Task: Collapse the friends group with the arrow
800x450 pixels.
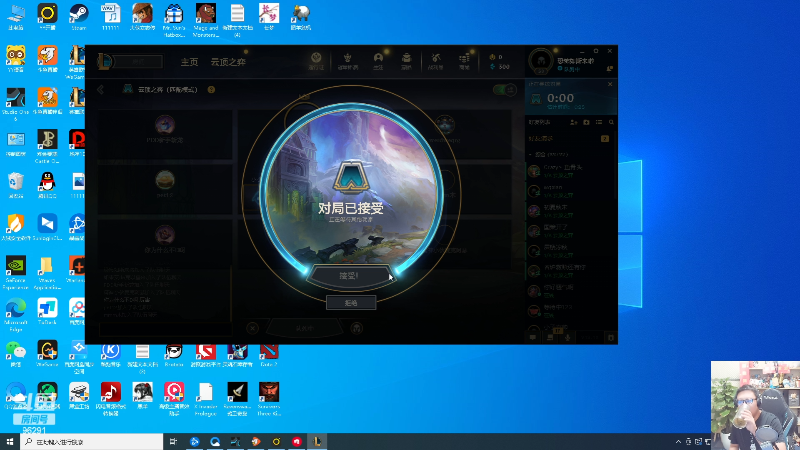Action: point(530,154)
